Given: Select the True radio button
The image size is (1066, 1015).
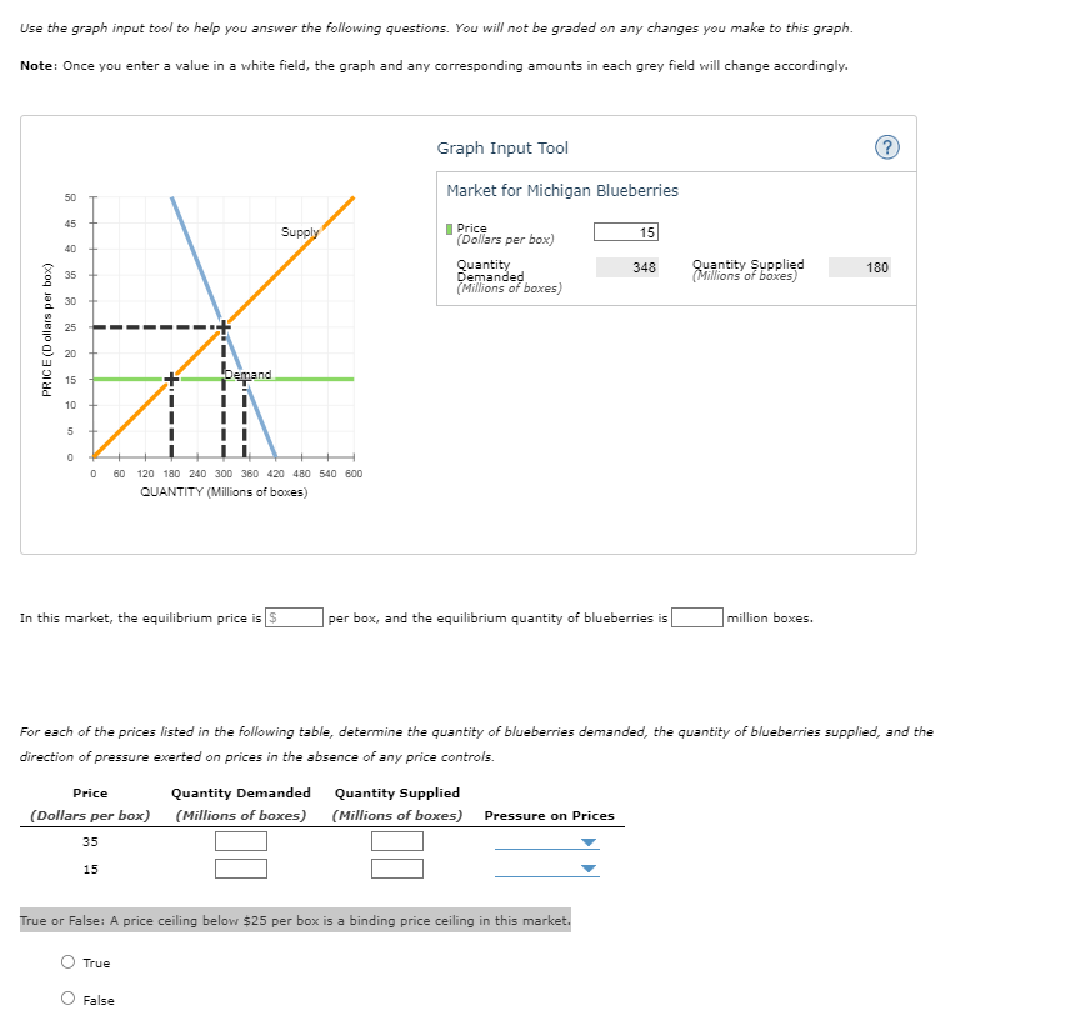Looking at the screenshot, I should click(x=66, y=961).
